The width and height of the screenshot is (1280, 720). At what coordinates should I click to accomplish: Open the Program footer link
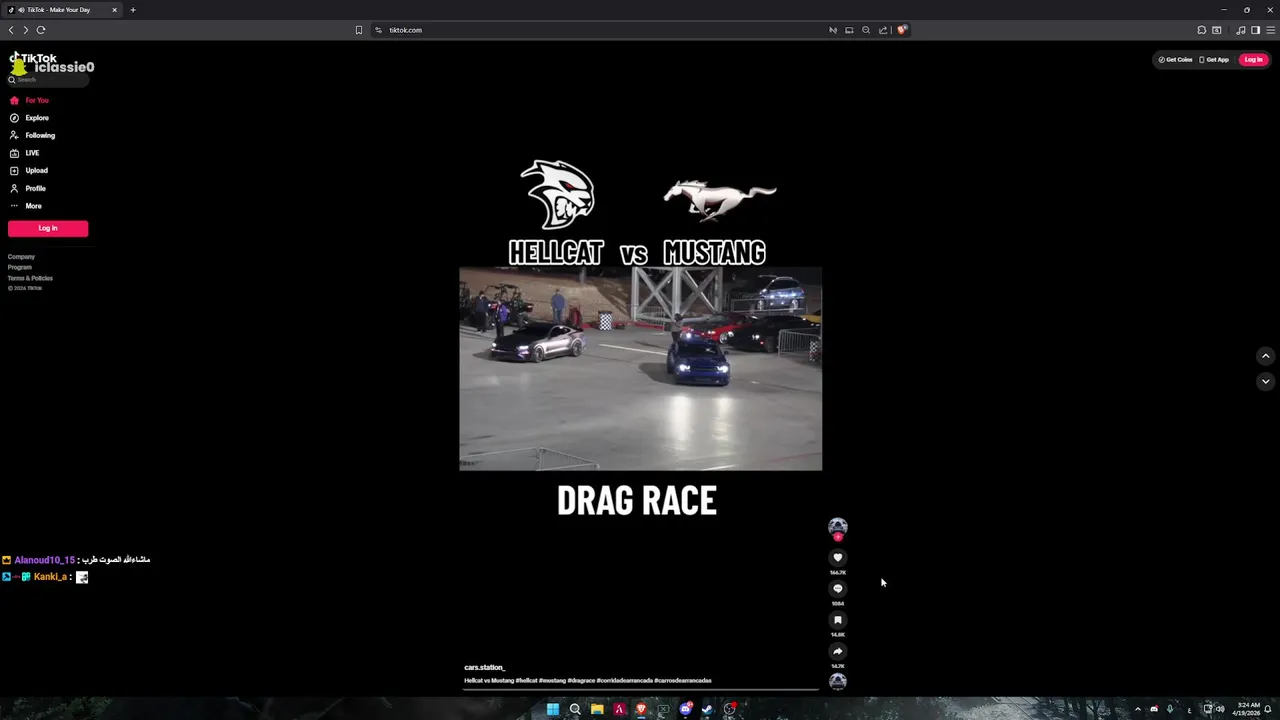pos(20,267)
